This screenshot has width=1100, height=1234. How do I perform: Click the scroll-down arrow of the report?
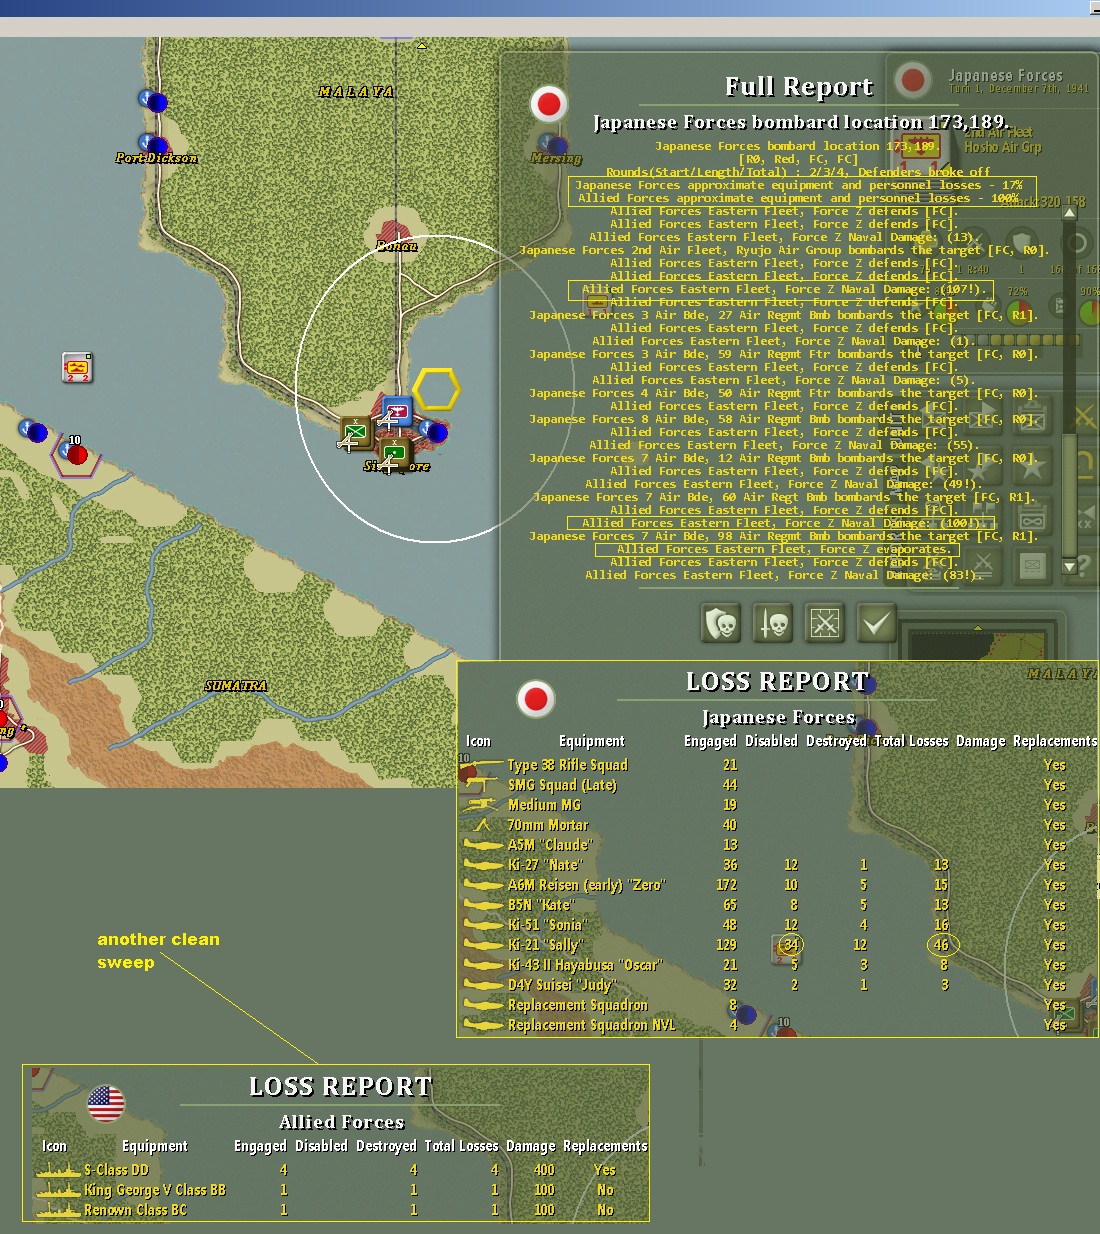1069,566
